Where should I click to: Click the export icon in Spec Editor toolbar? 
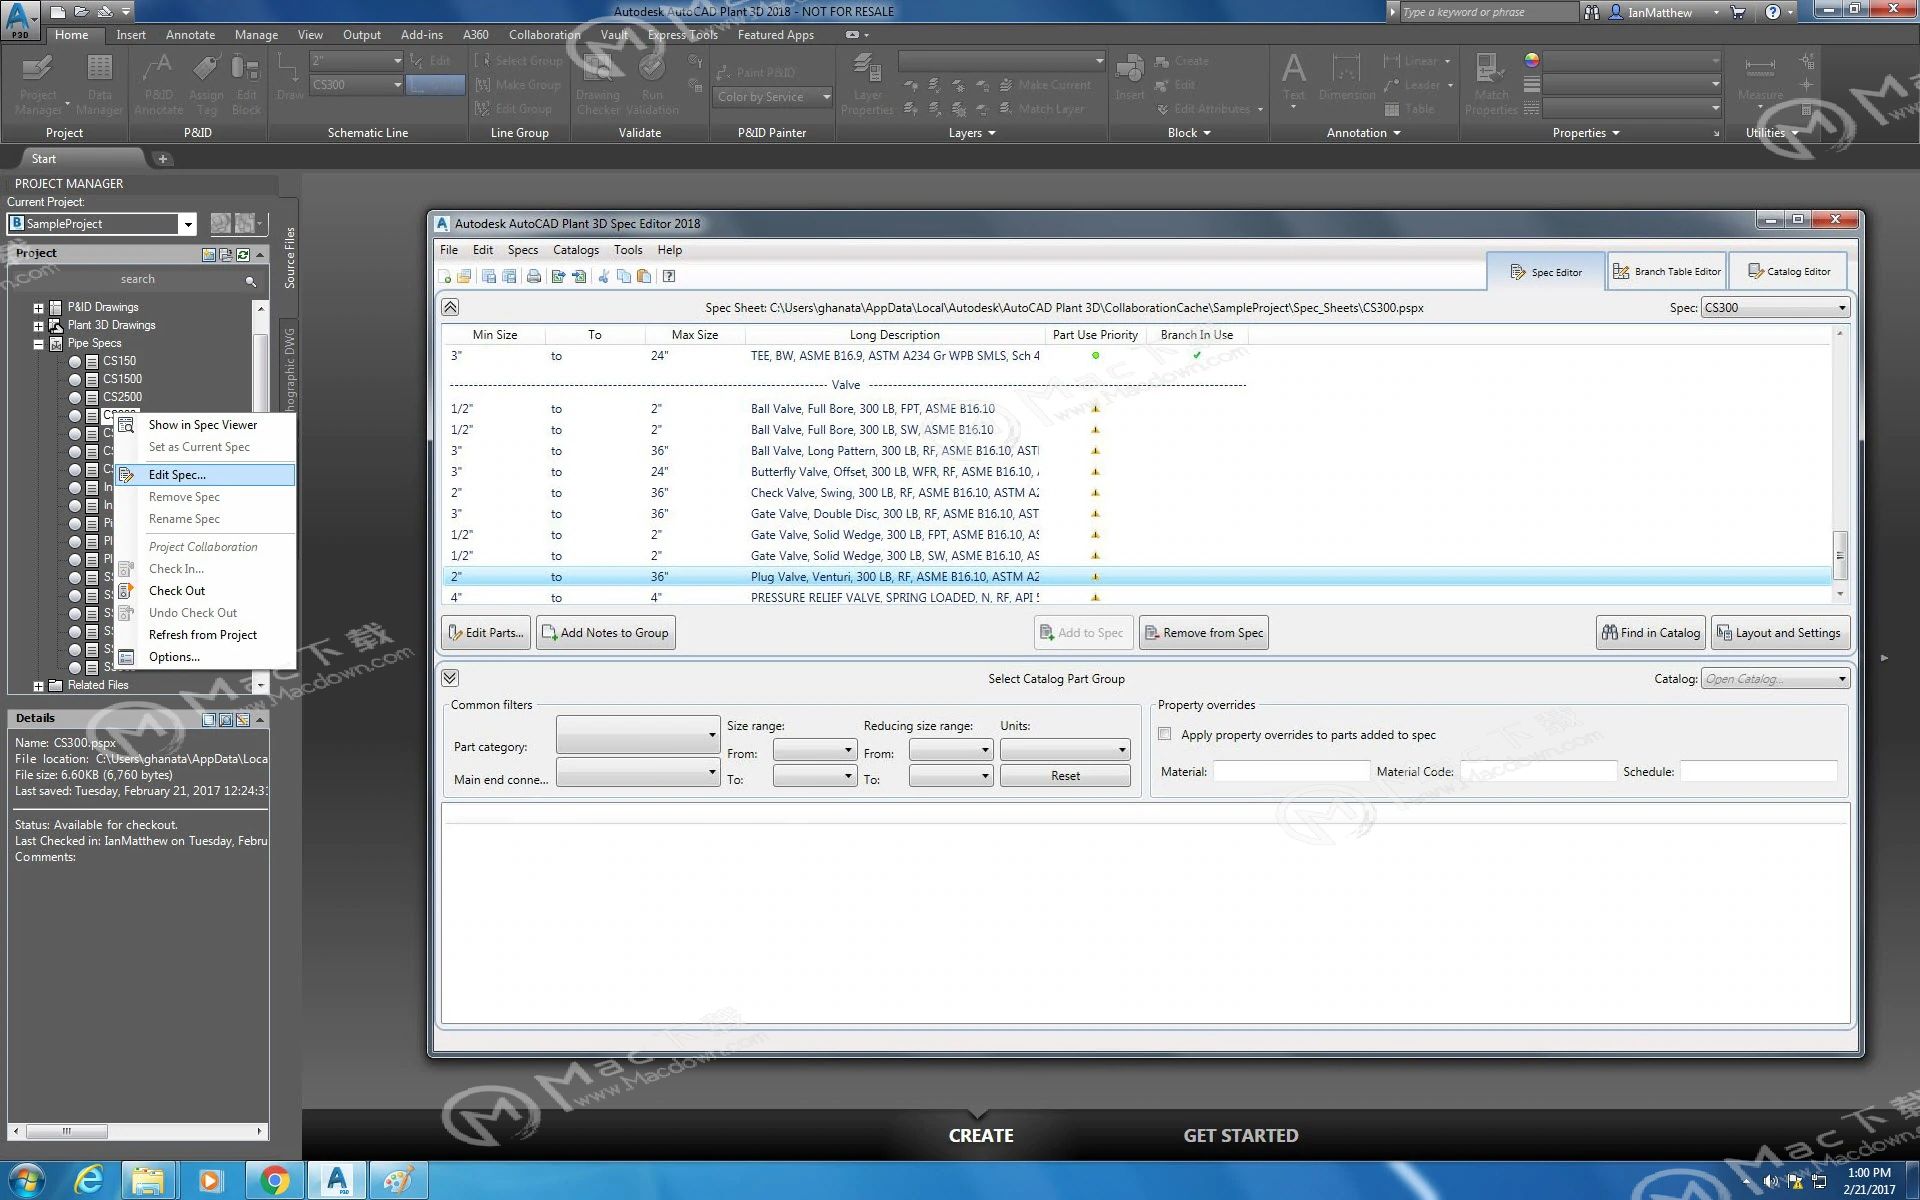click(x=558, y=276)
